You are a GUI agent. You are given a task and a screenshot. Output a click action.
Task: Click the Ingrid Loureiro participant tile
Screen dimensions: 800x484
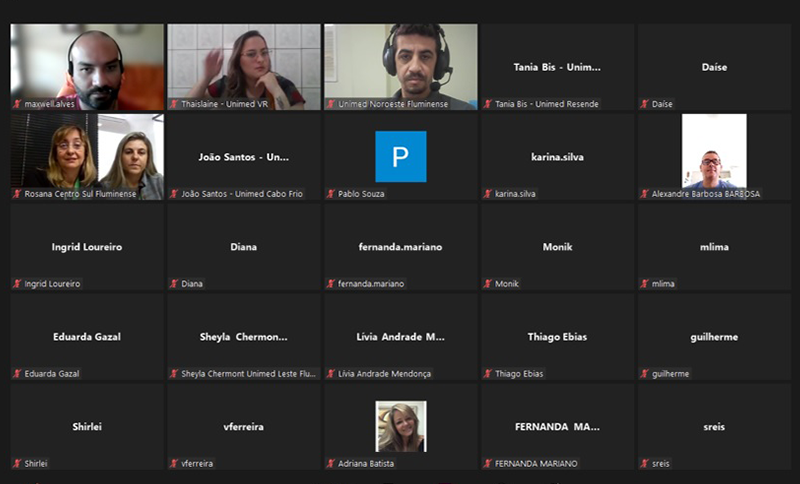pos(87,246)
